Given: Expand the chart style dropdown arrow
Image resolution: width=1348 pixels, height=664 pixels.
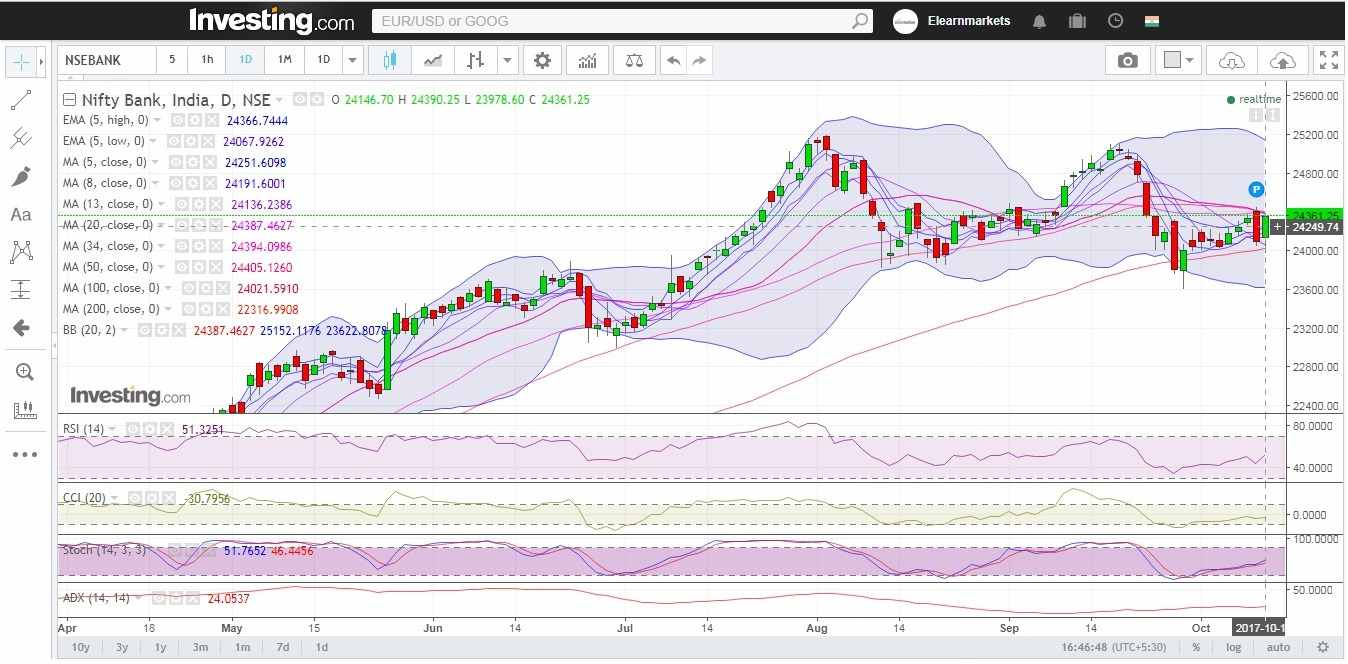Looking at the screenshot, I should coord(508,61).
